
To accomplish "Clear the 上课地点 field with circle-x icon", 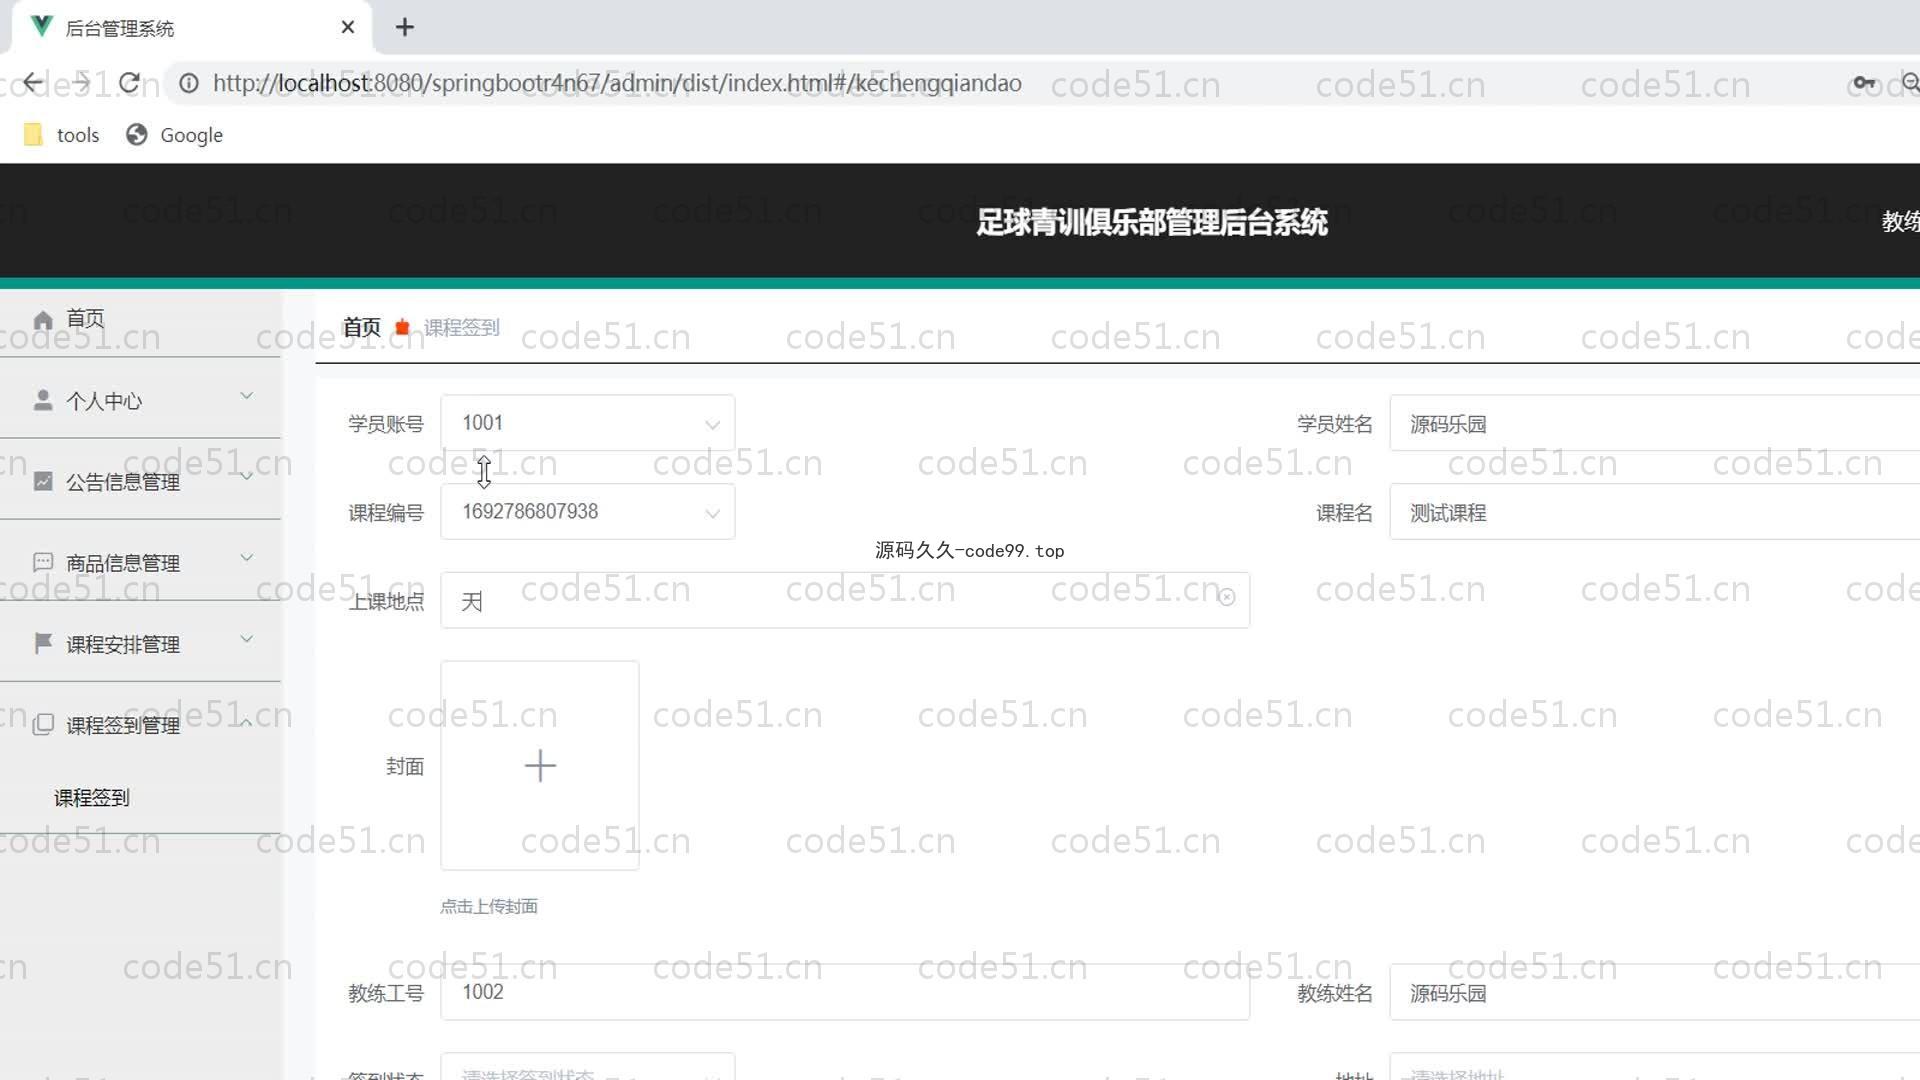I will coord(1227,597).
